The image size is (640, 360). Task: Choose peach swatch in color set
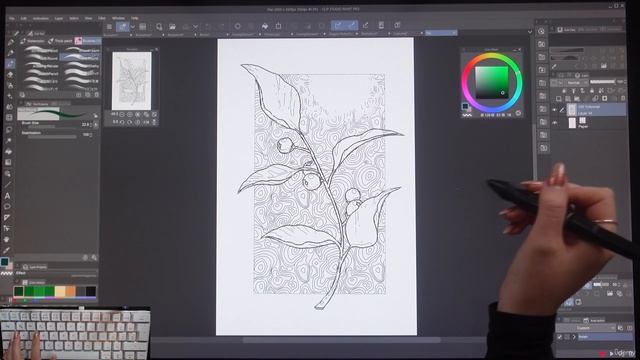60,291
